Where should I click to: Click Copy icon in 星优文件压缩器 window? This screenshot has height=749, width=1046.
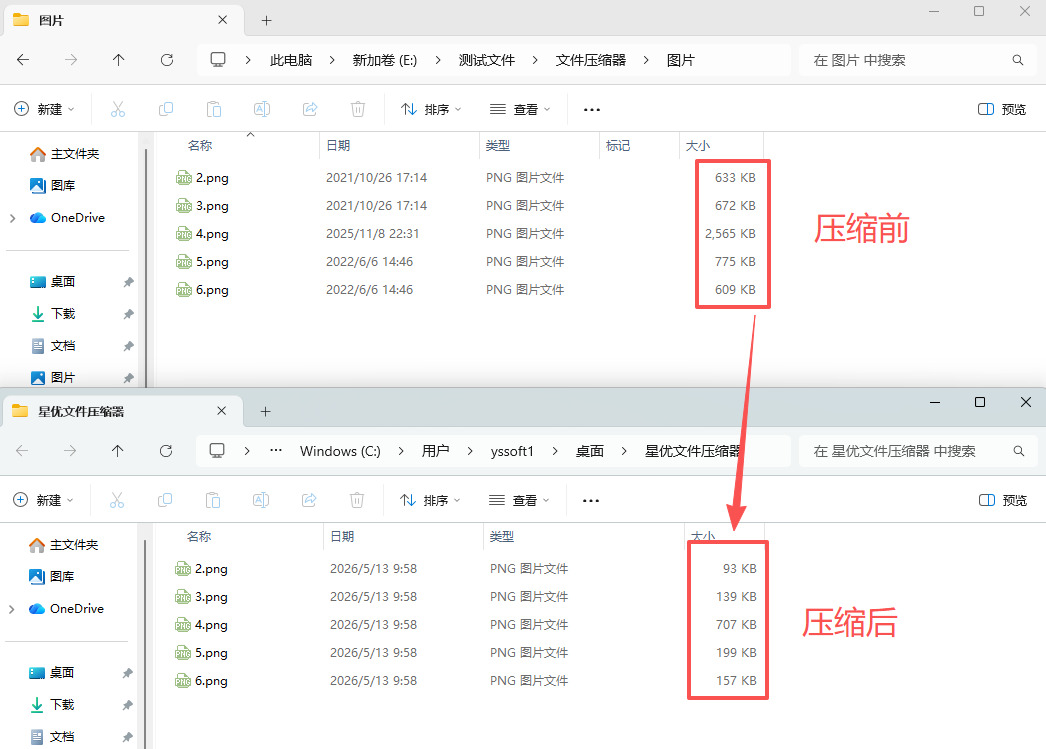coord(165,500)
